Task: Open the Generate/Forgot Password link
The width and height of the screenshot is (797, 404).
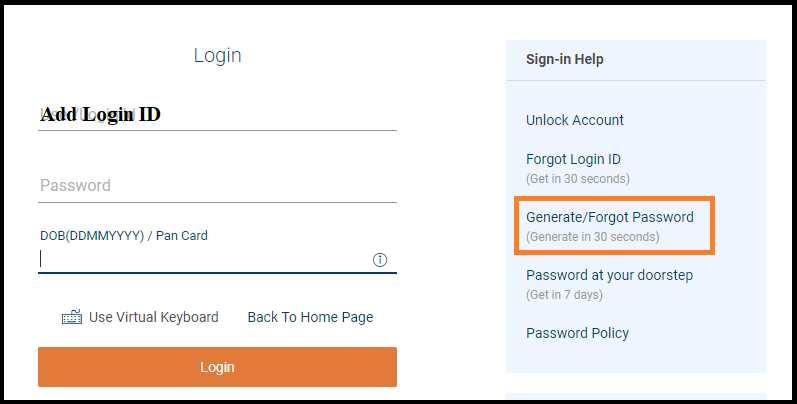Action: point(610,217)
